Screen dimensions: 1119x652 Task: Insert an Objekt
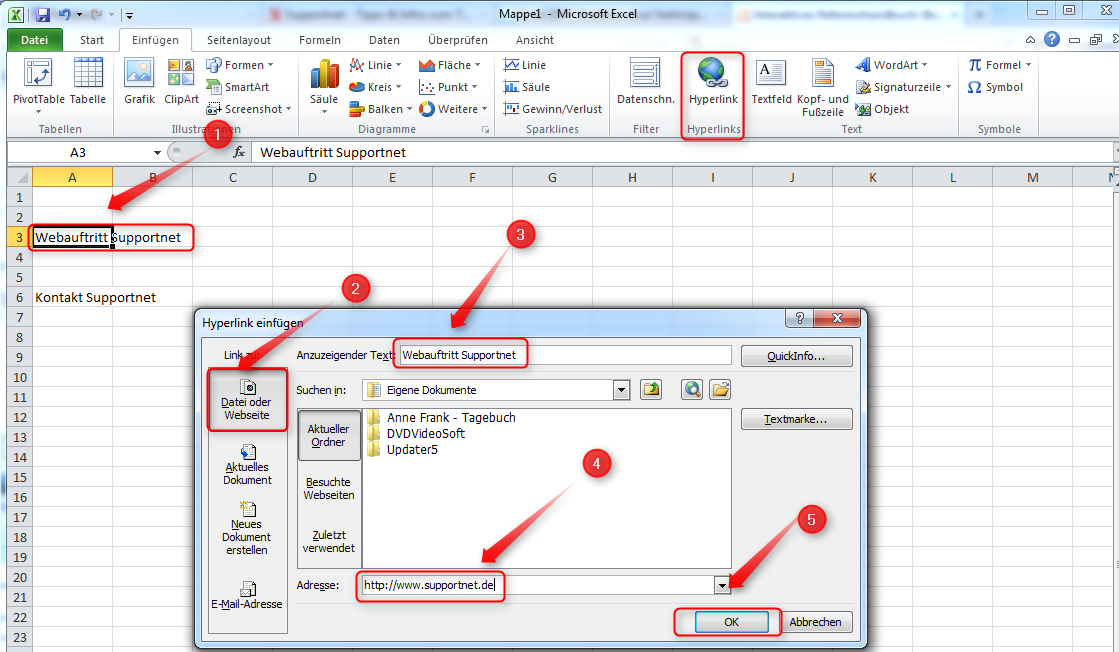(882, 109)
